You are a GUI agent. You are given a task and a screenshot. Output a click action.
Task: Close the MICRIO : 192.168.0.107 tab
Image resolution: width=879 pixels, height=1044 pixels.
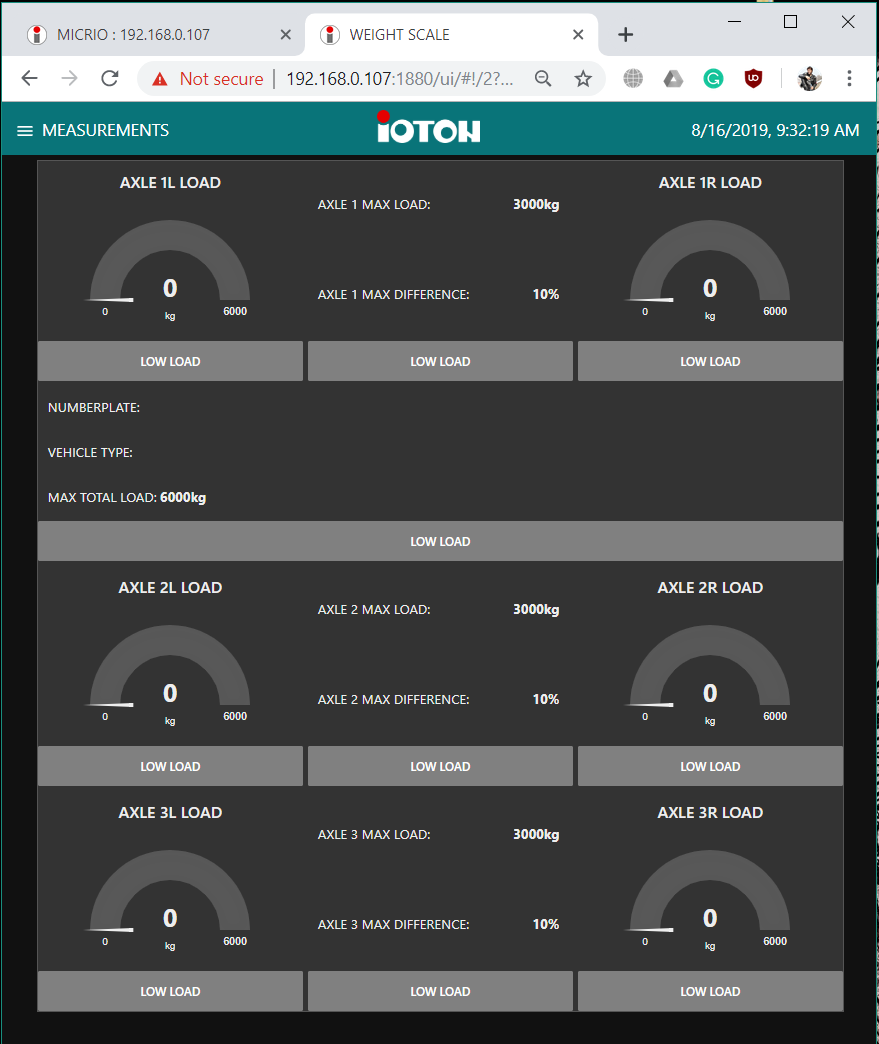[286, 35]
